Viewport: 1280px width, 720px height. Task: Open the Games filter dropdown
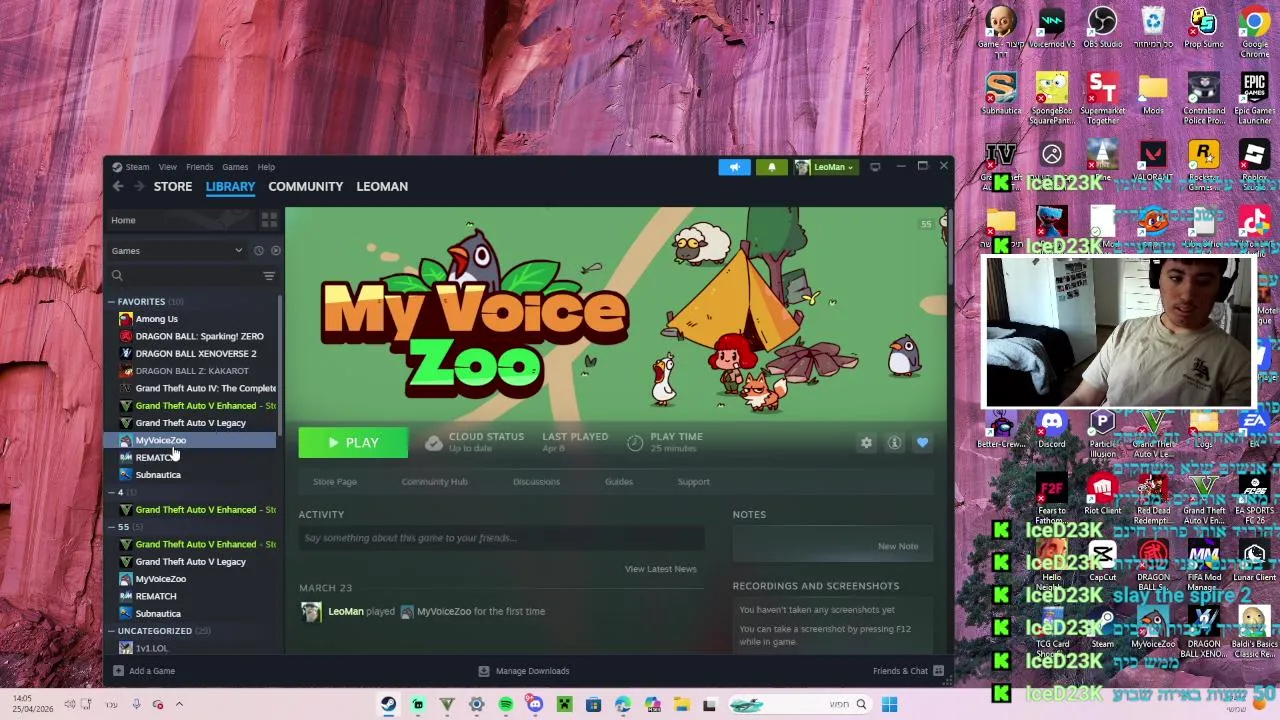point(176,251)
